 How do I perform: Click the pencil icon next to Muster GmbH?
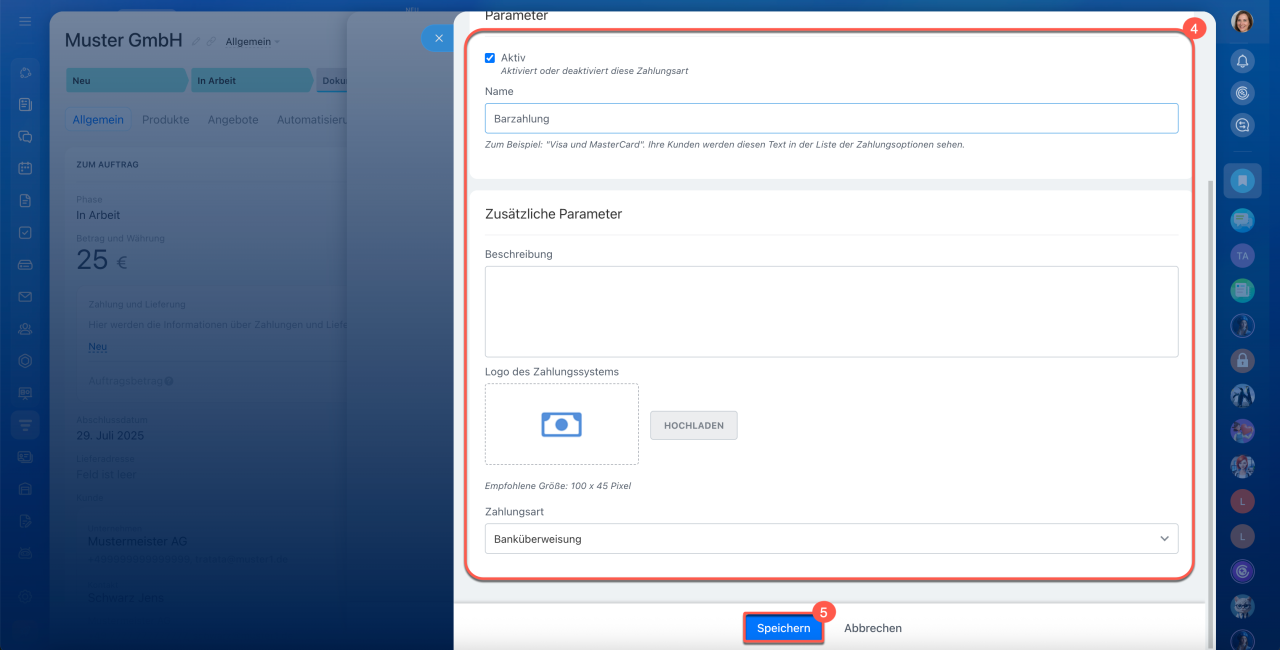coord(196,42)
